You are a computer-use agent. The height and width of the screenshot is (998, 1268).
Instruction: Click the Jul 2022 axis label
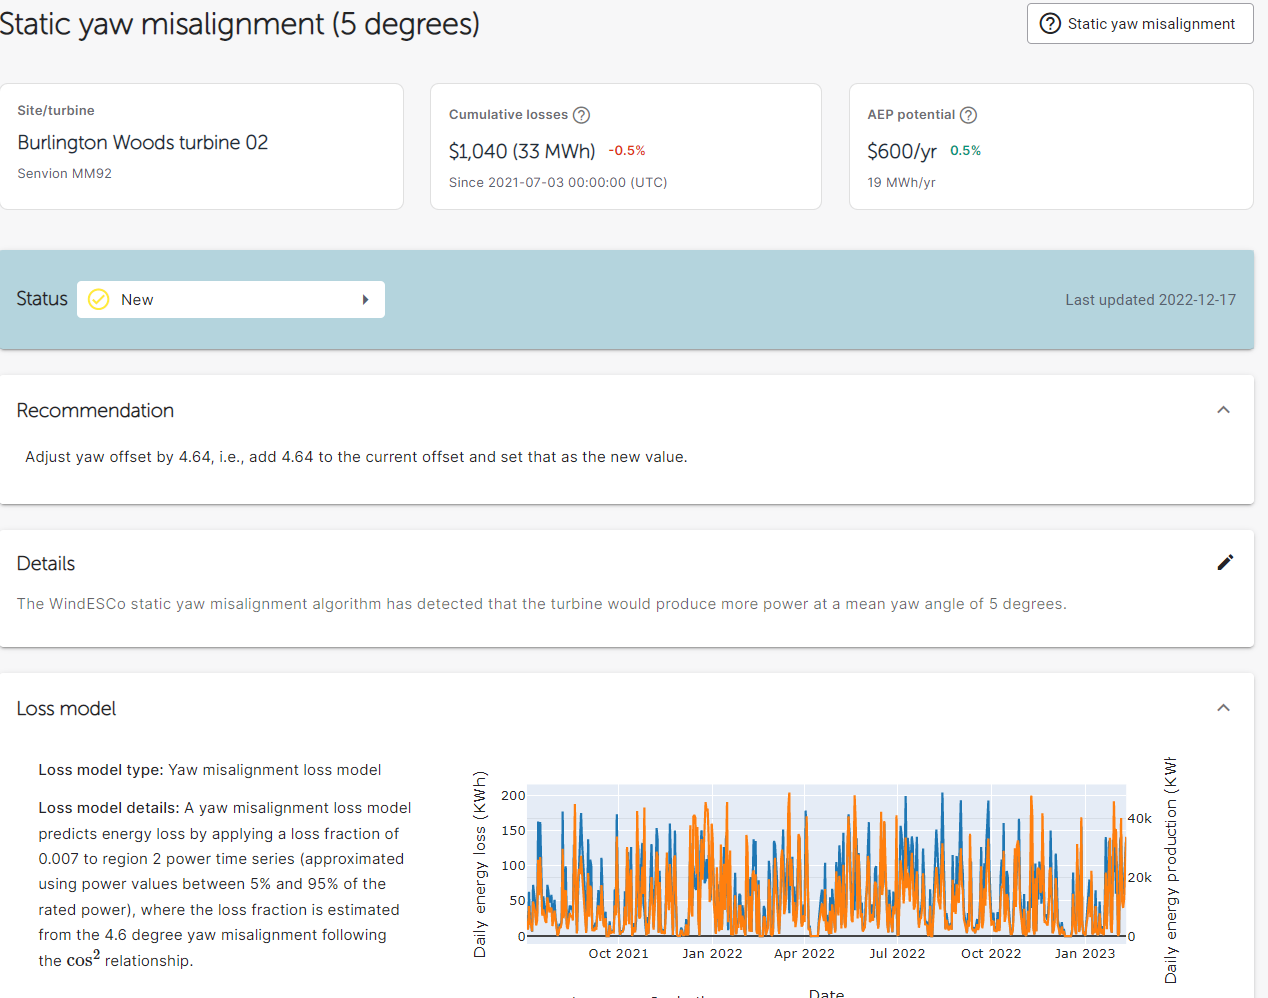click(897, 953)
